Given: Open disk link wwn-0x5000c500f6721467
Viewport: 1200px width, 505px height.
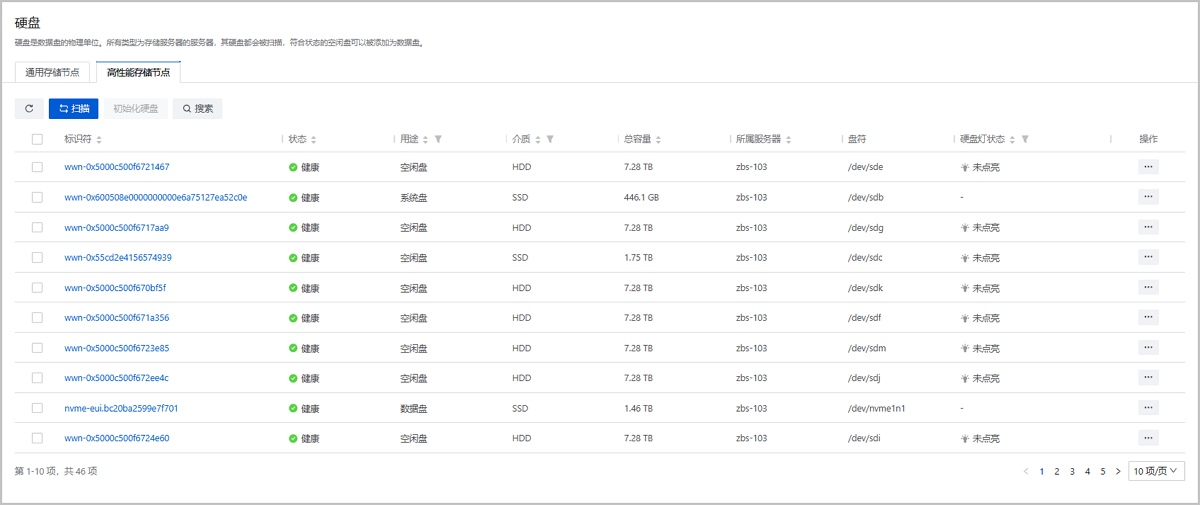Looking at the screenshot, I should [x=116, y=167].
